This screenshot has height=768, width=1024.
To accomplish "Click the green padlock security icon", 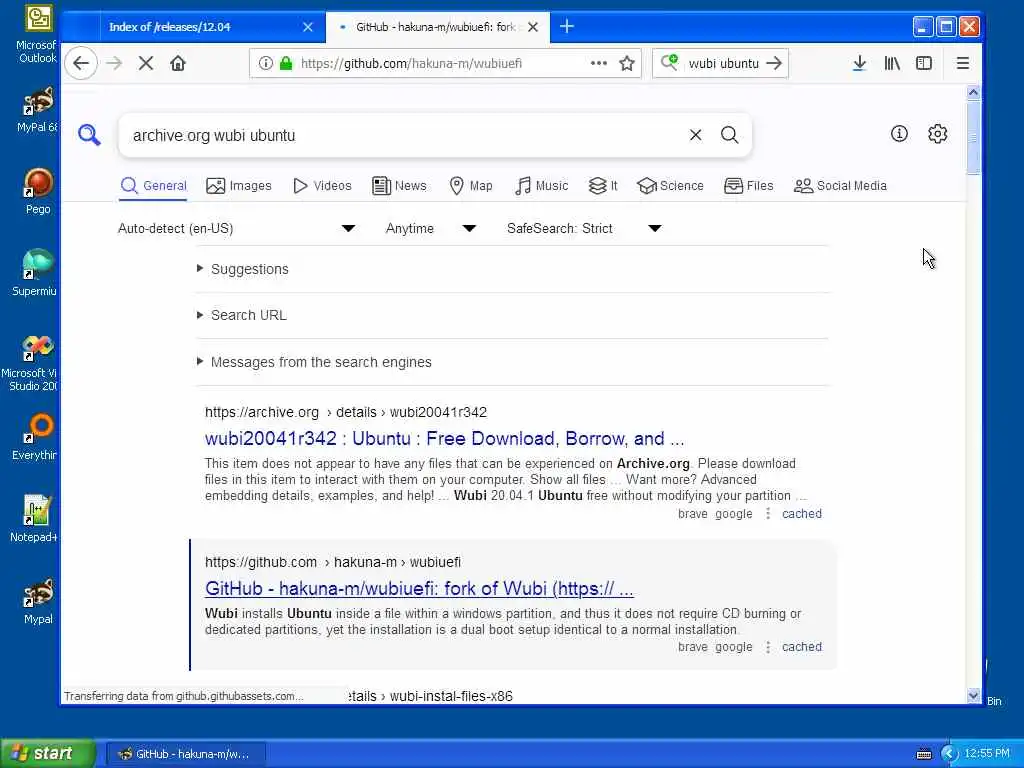I will coord(285,63).
